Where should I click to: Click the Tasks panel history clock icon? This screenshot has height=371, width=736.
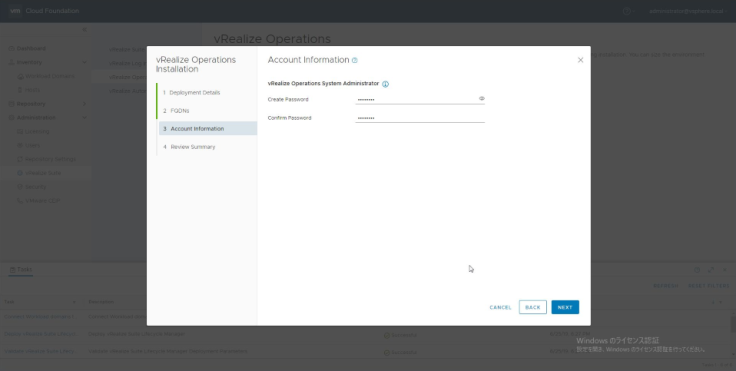697,270
